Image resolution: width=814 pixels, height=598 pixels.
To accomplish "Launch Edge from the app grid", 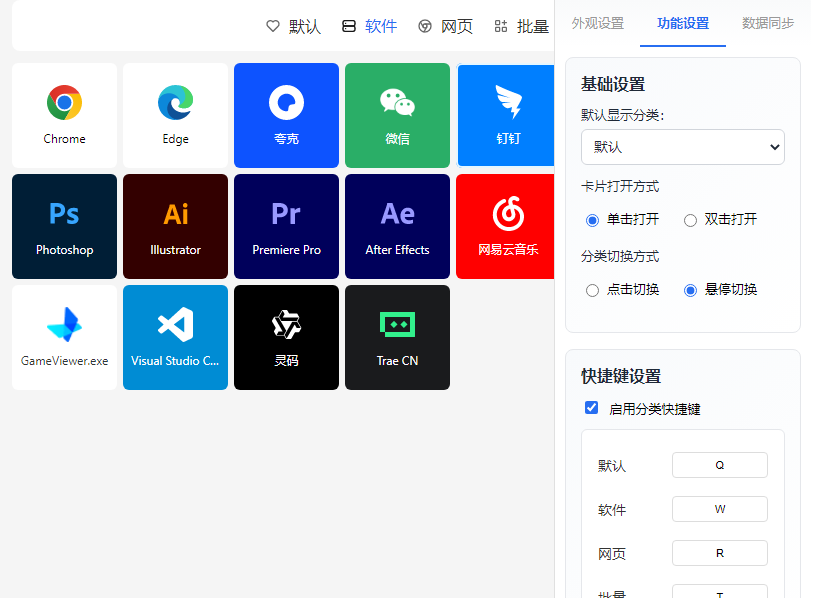I will 175,115.
